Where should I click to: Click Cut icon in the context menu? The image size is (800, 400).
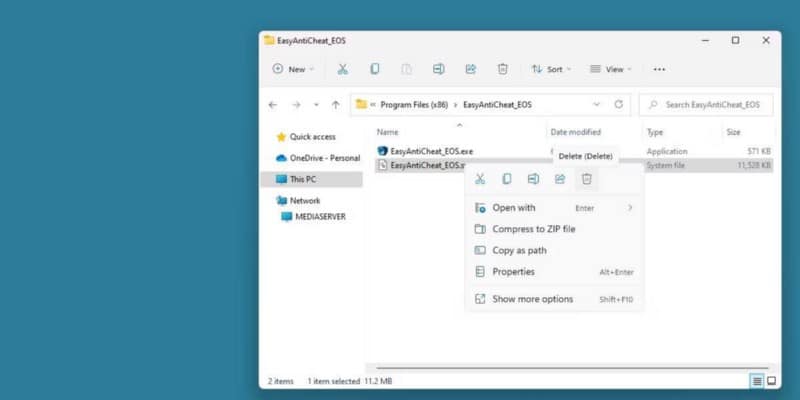click(480, 179)
